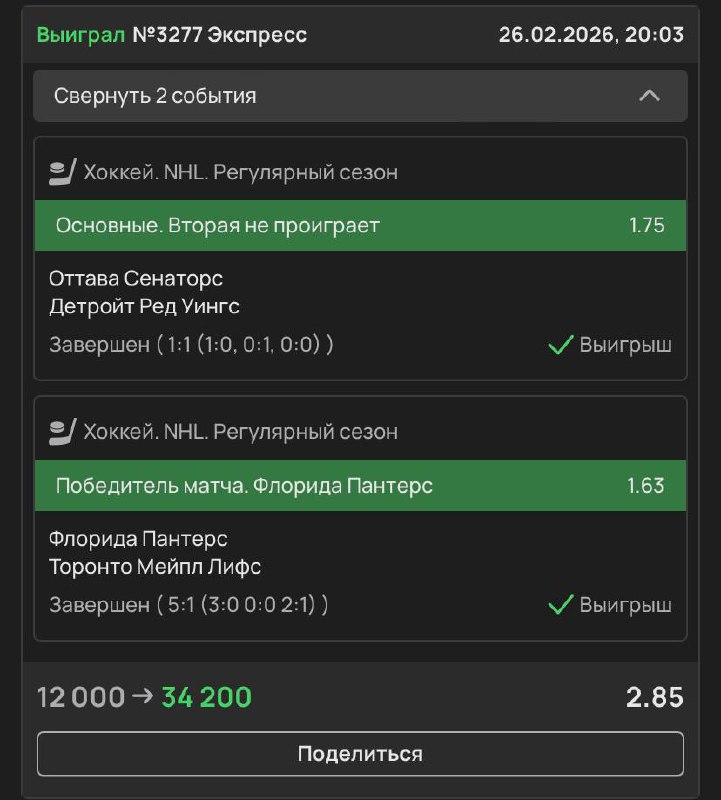Click the hockey icon of the Ottawa–Detroit event
Image resolution: width=721 pixels, height=800 pixels.
pos(62,172)
